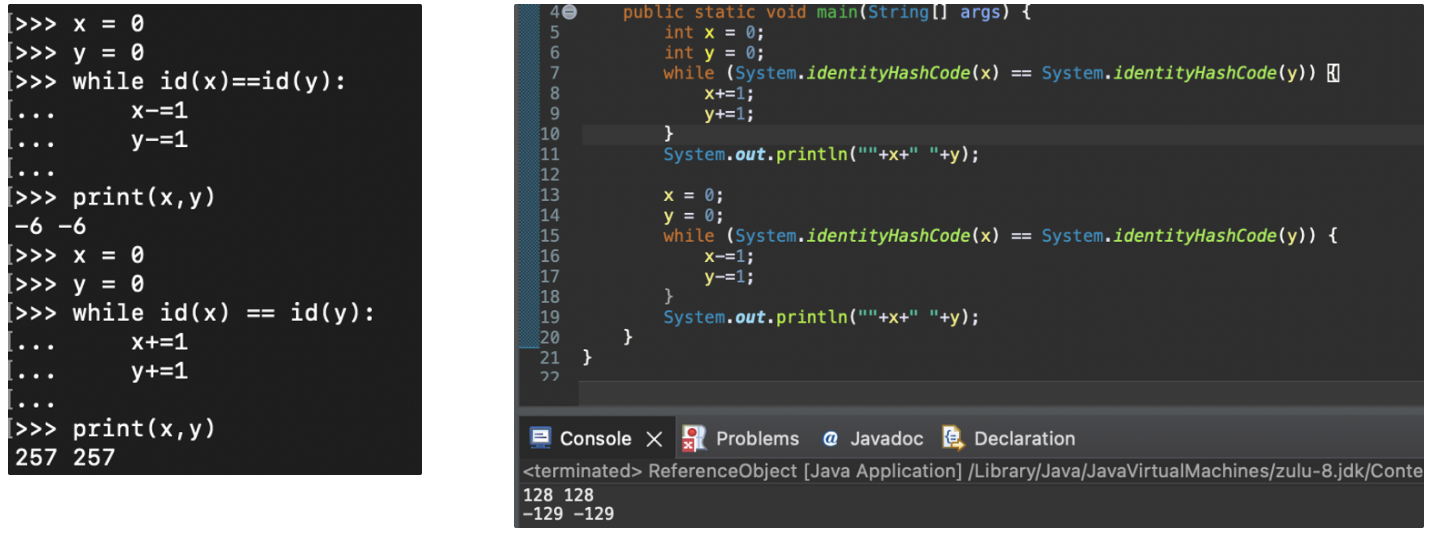
Task: Click line number 19 in the gutter
Action: pos(550,317)
